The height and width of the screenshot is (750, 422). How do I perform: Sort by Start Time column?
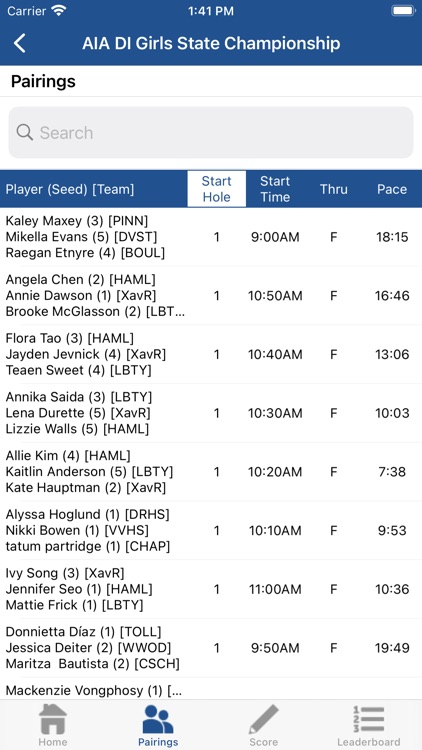point(275,189)
